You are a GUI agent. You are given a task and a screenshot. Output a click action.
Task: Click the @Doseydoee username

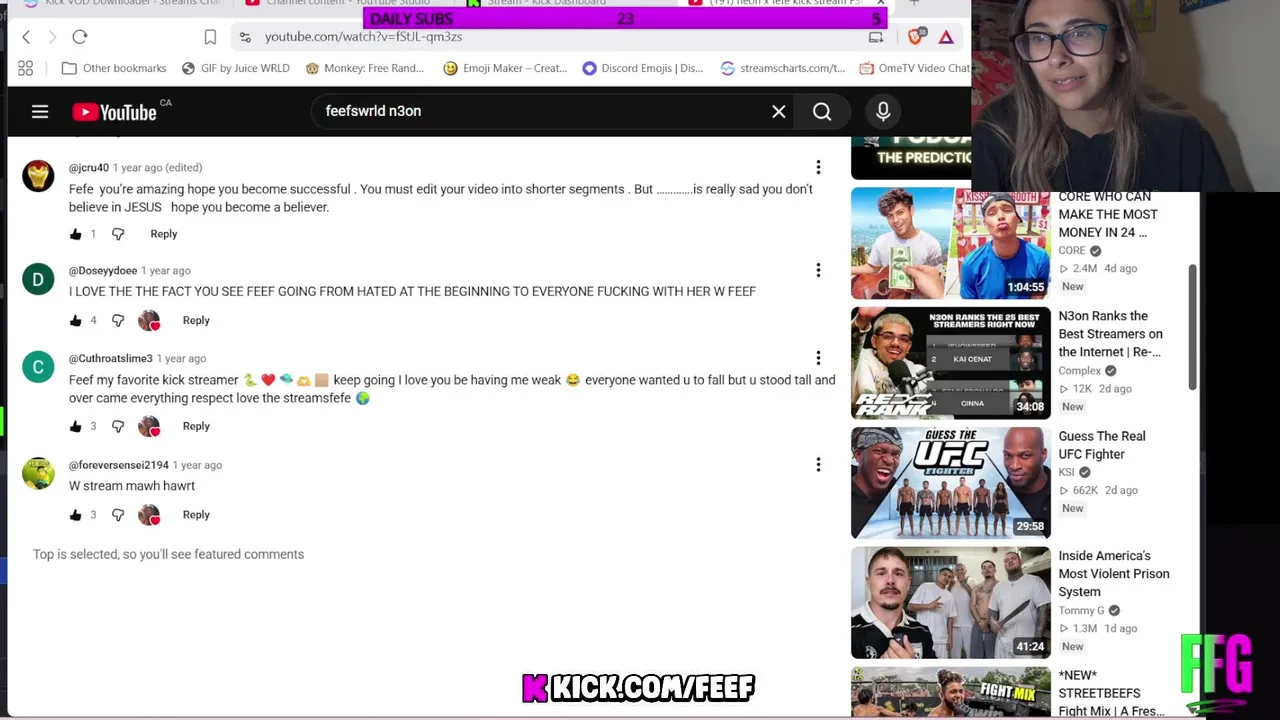click(103, 270)
